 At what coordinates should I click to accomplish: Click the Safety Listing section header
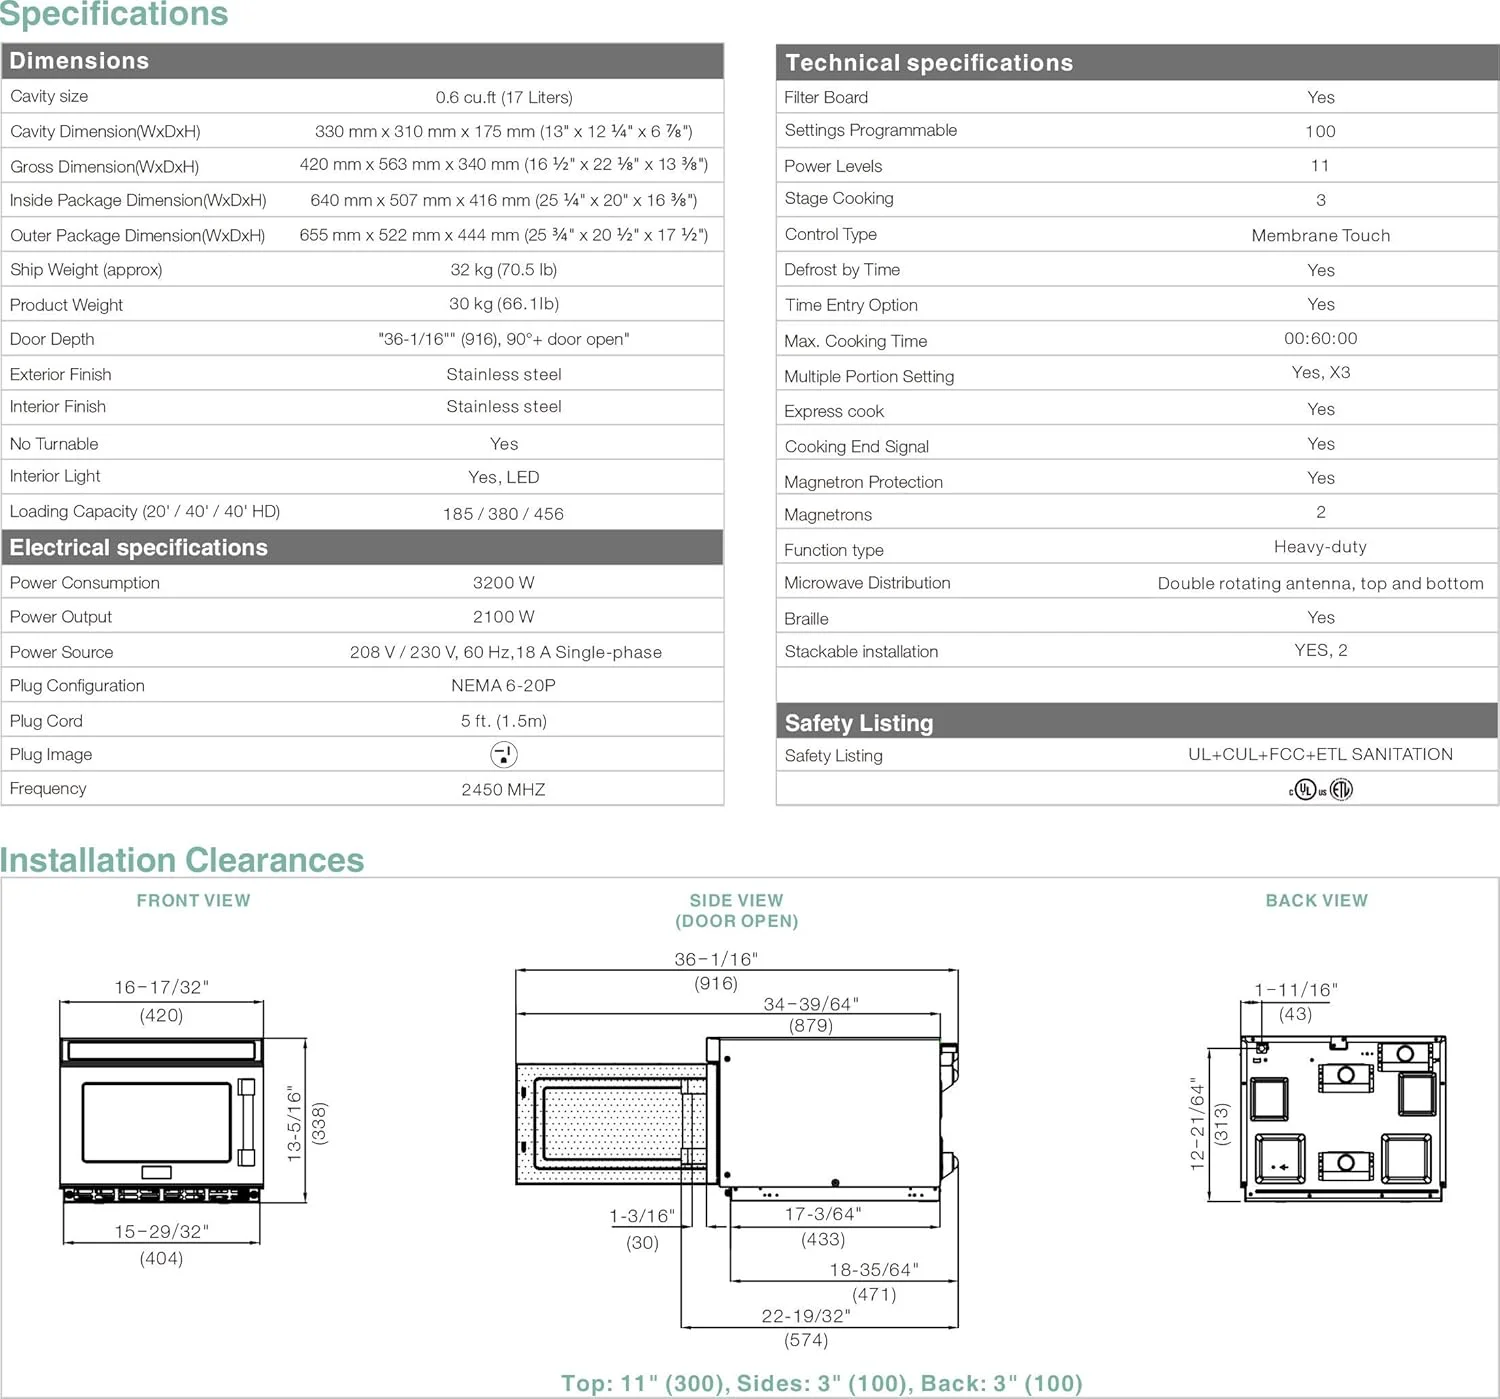pos(858,723)
